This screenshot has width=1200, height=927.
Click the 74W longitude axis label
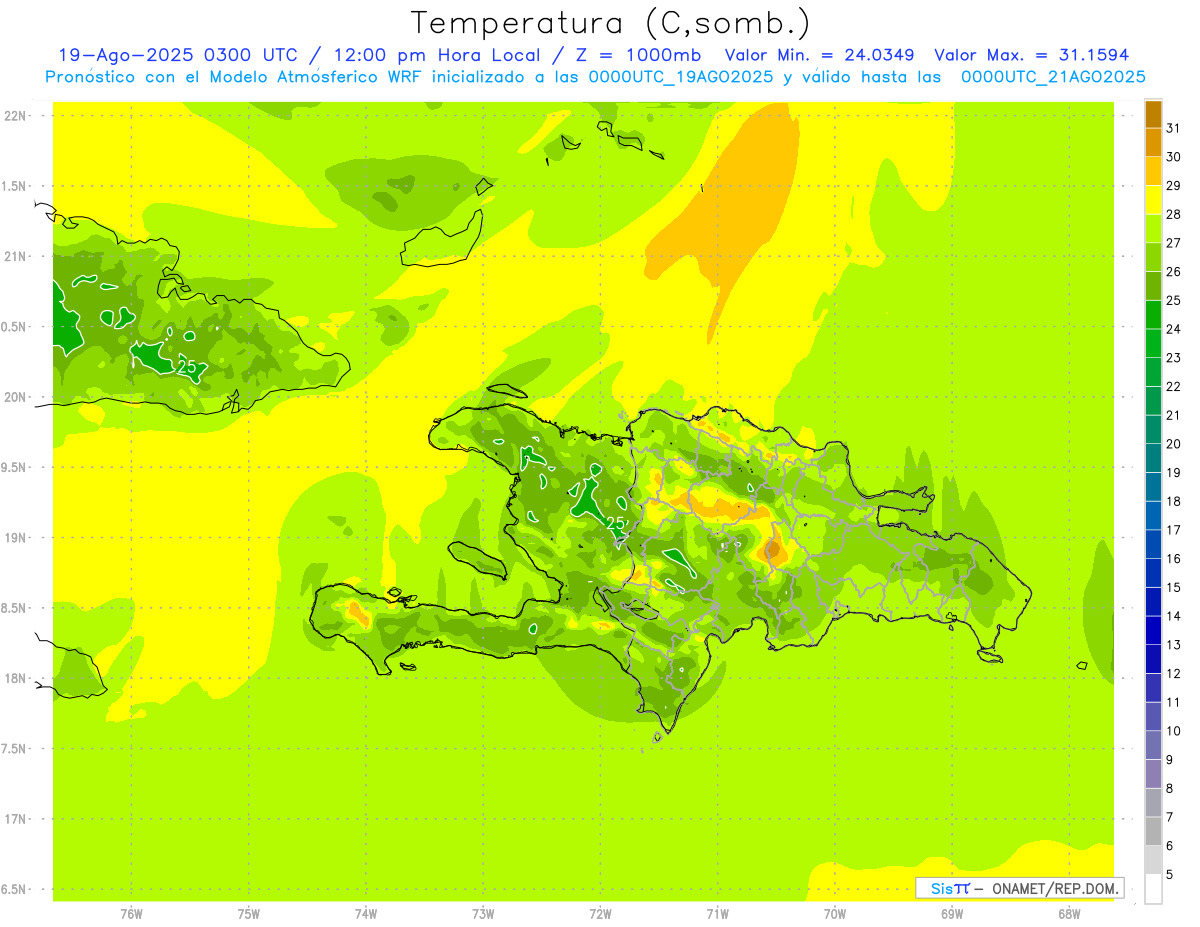(x=366, y=914)
